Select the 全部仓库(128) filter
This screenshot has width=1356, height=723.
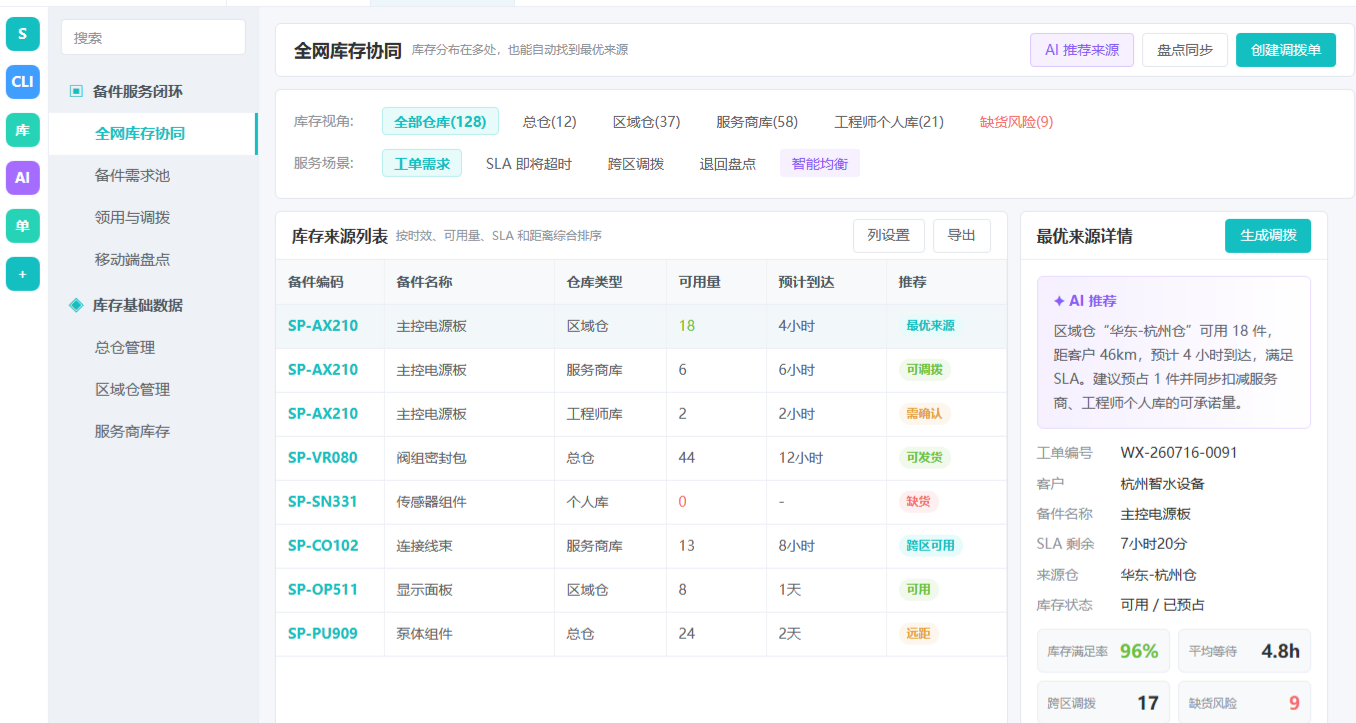tap(440, 122)
